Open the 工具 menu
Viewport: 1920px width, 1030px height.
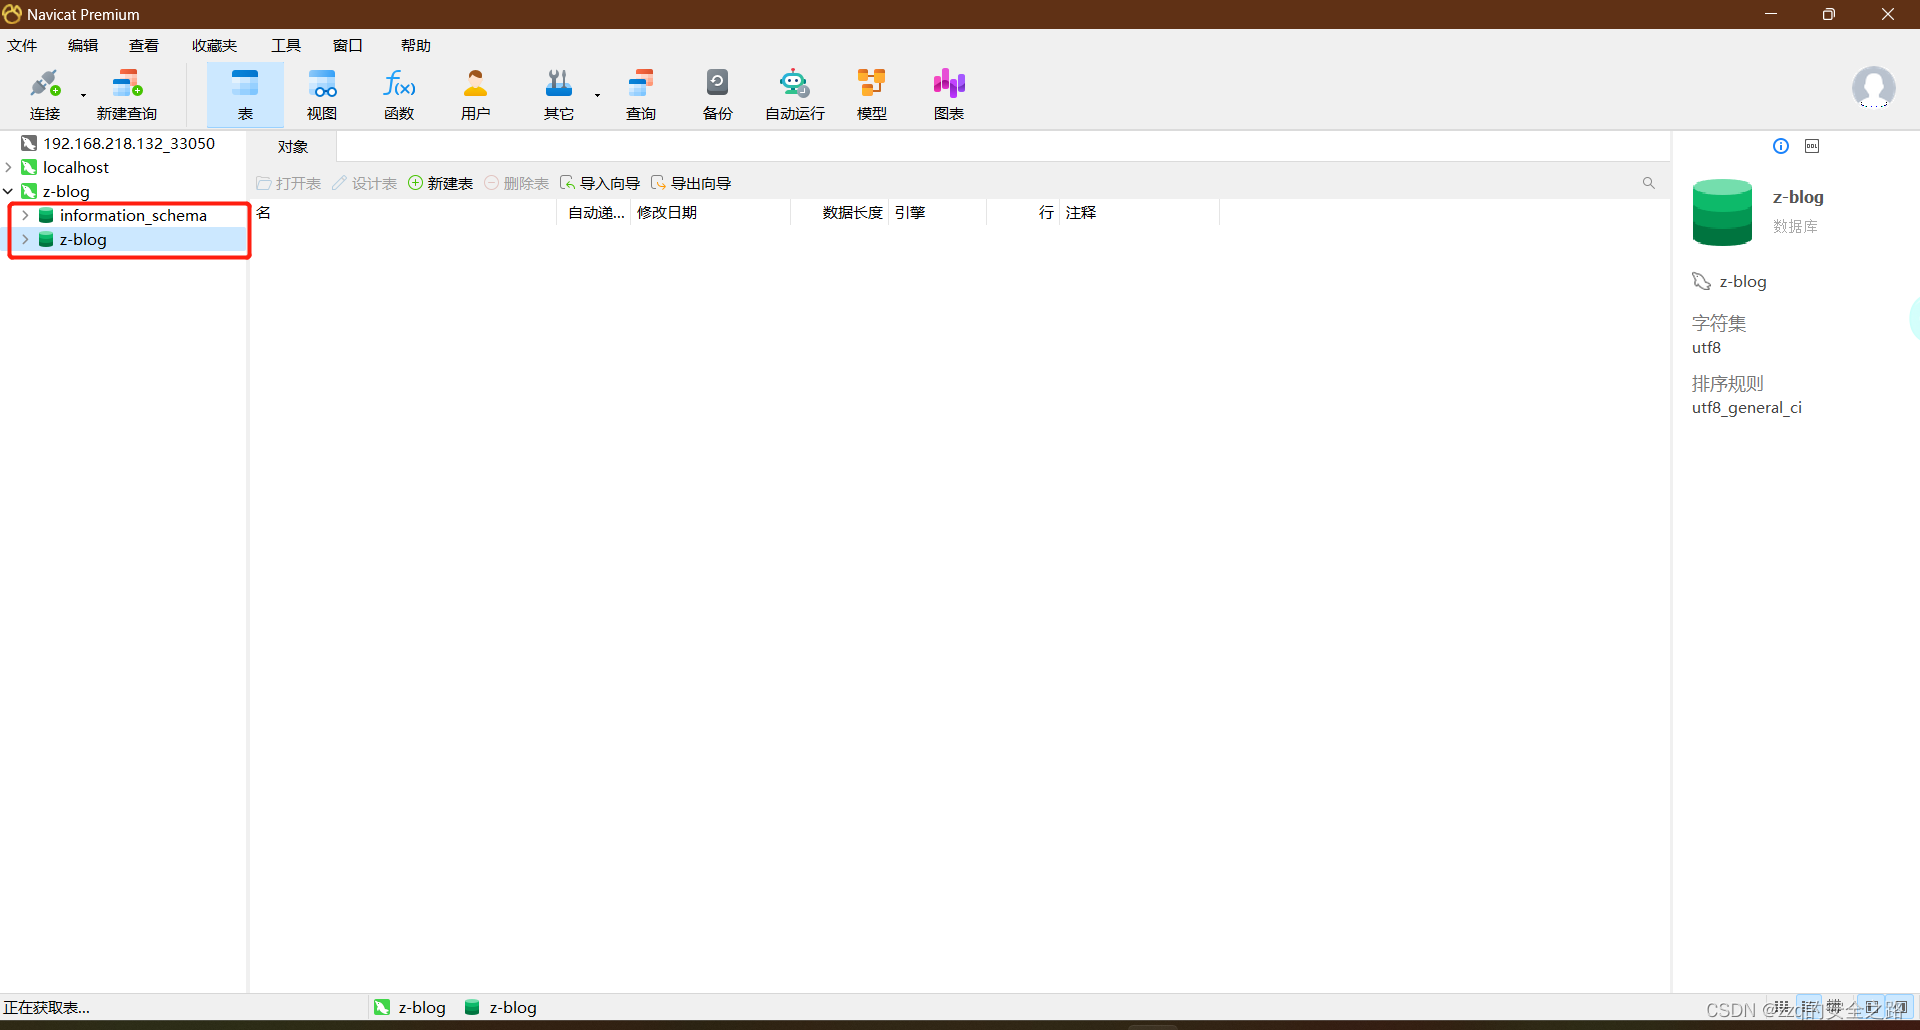tap(286, 46)
